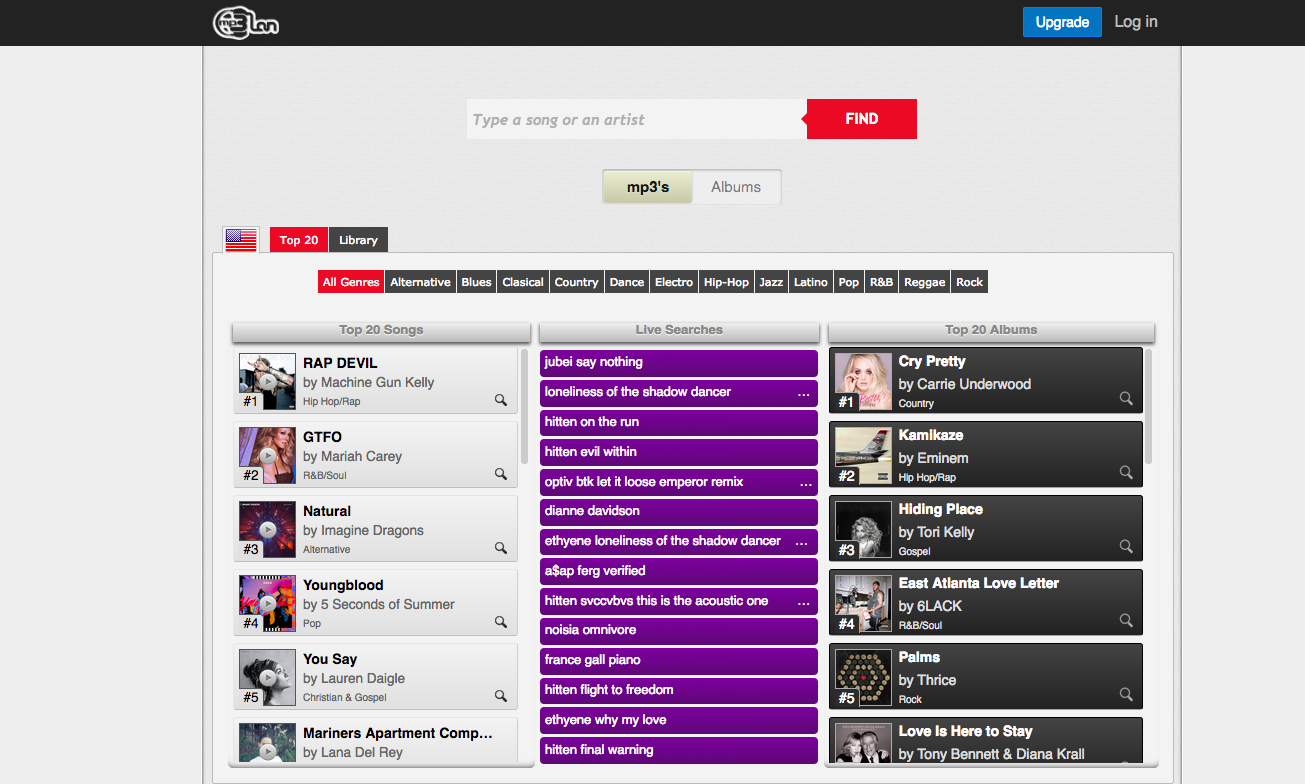Open 'noisia omnivore' live search
The width and height of the screenshot is (1305, 784).
(x=679, y=630)
